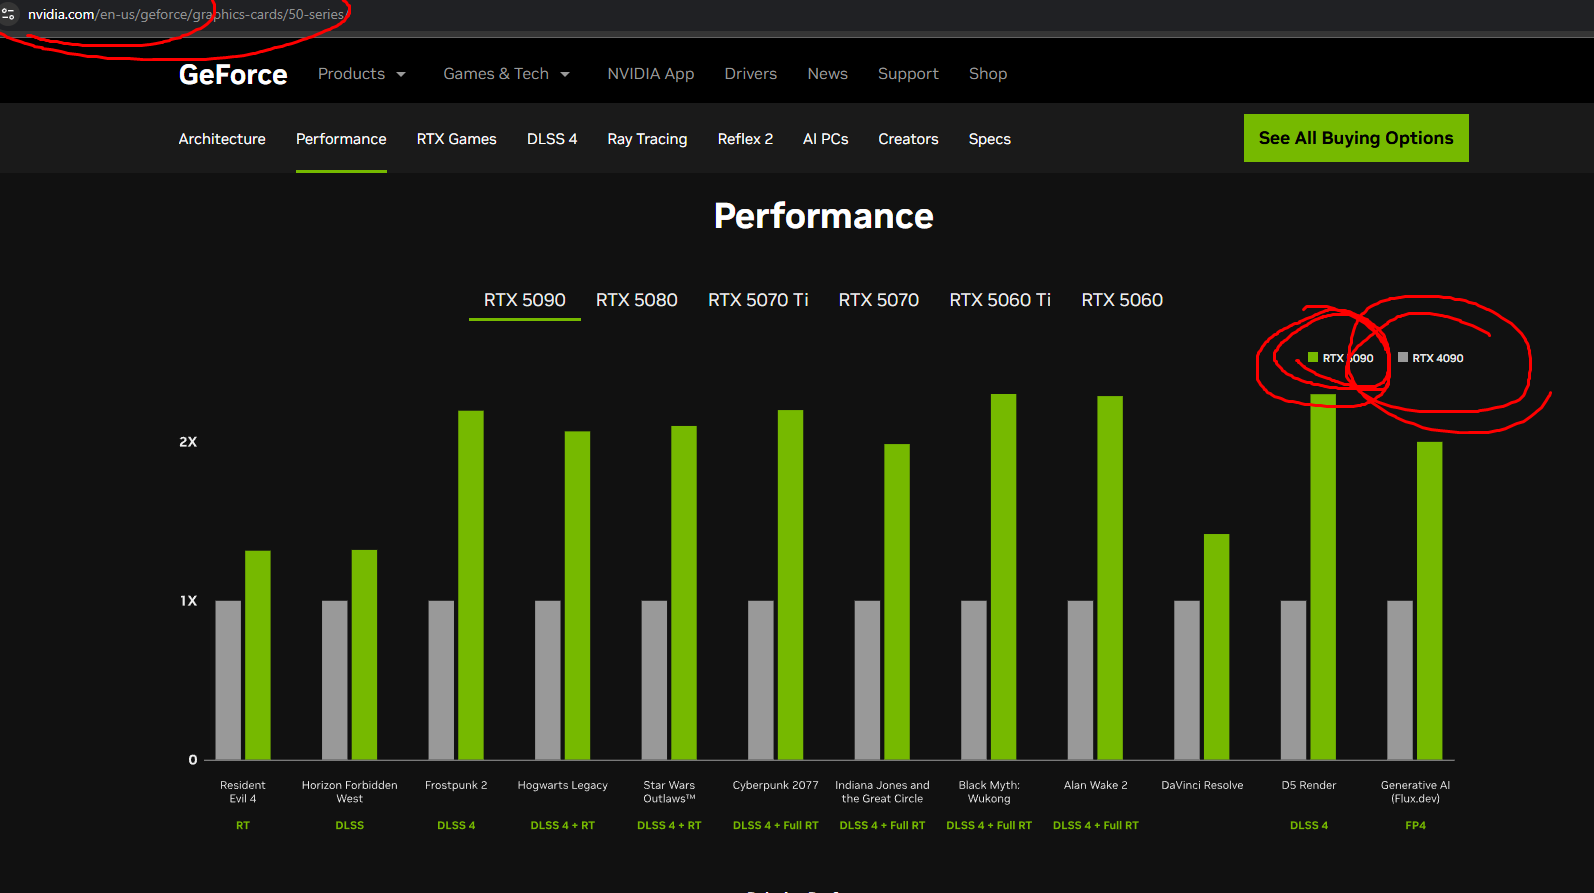The height and width of the screenshot is (893, 1594).
Task: Click the Black Myth: Wukong axis label
Action: pos(989,792)
